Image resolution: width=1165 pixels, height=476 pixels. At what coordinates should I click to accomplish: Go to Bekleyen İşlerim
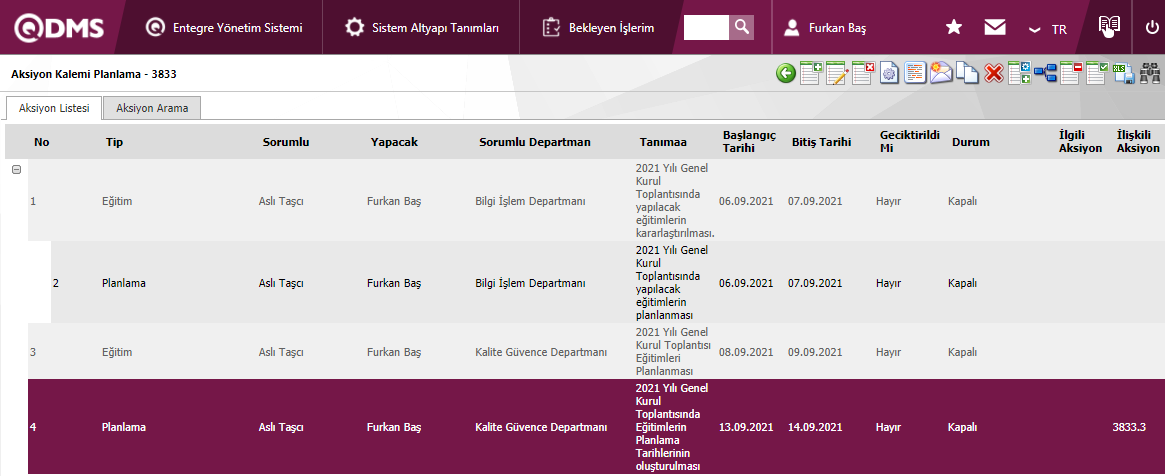click(x=598, y=28)
